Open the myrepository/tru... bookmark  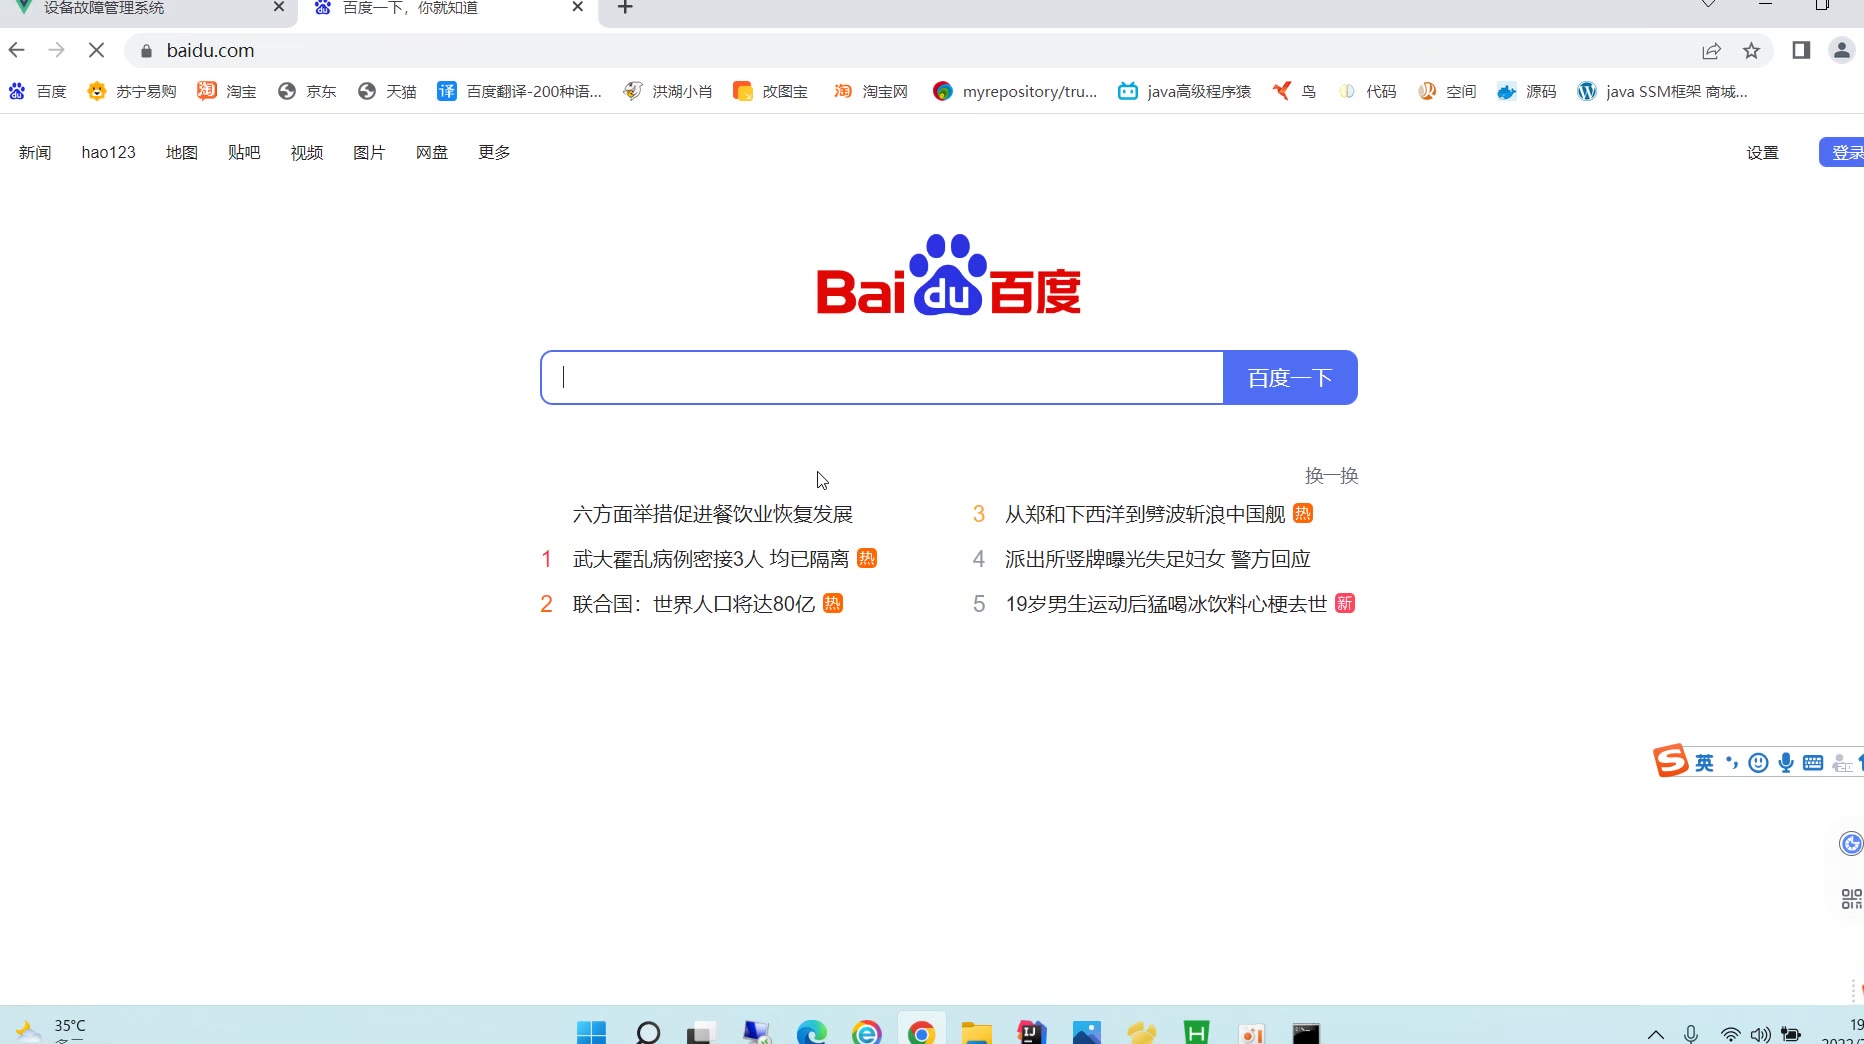pos(1014,91)
